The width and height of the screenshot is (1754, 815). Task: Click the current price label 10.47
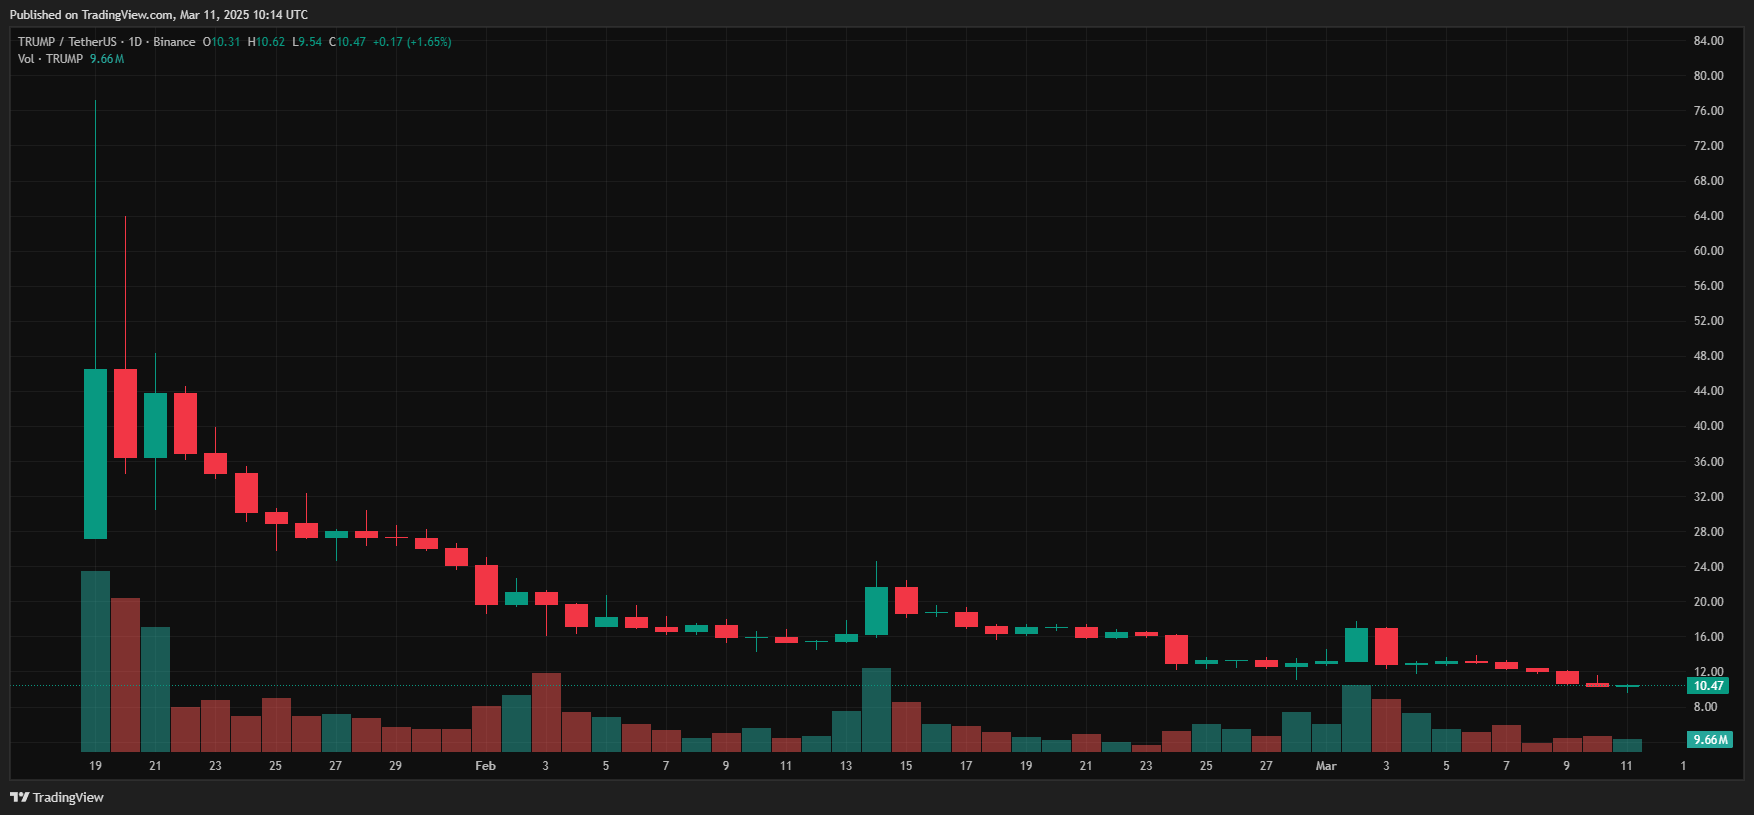coord(1708,686)
